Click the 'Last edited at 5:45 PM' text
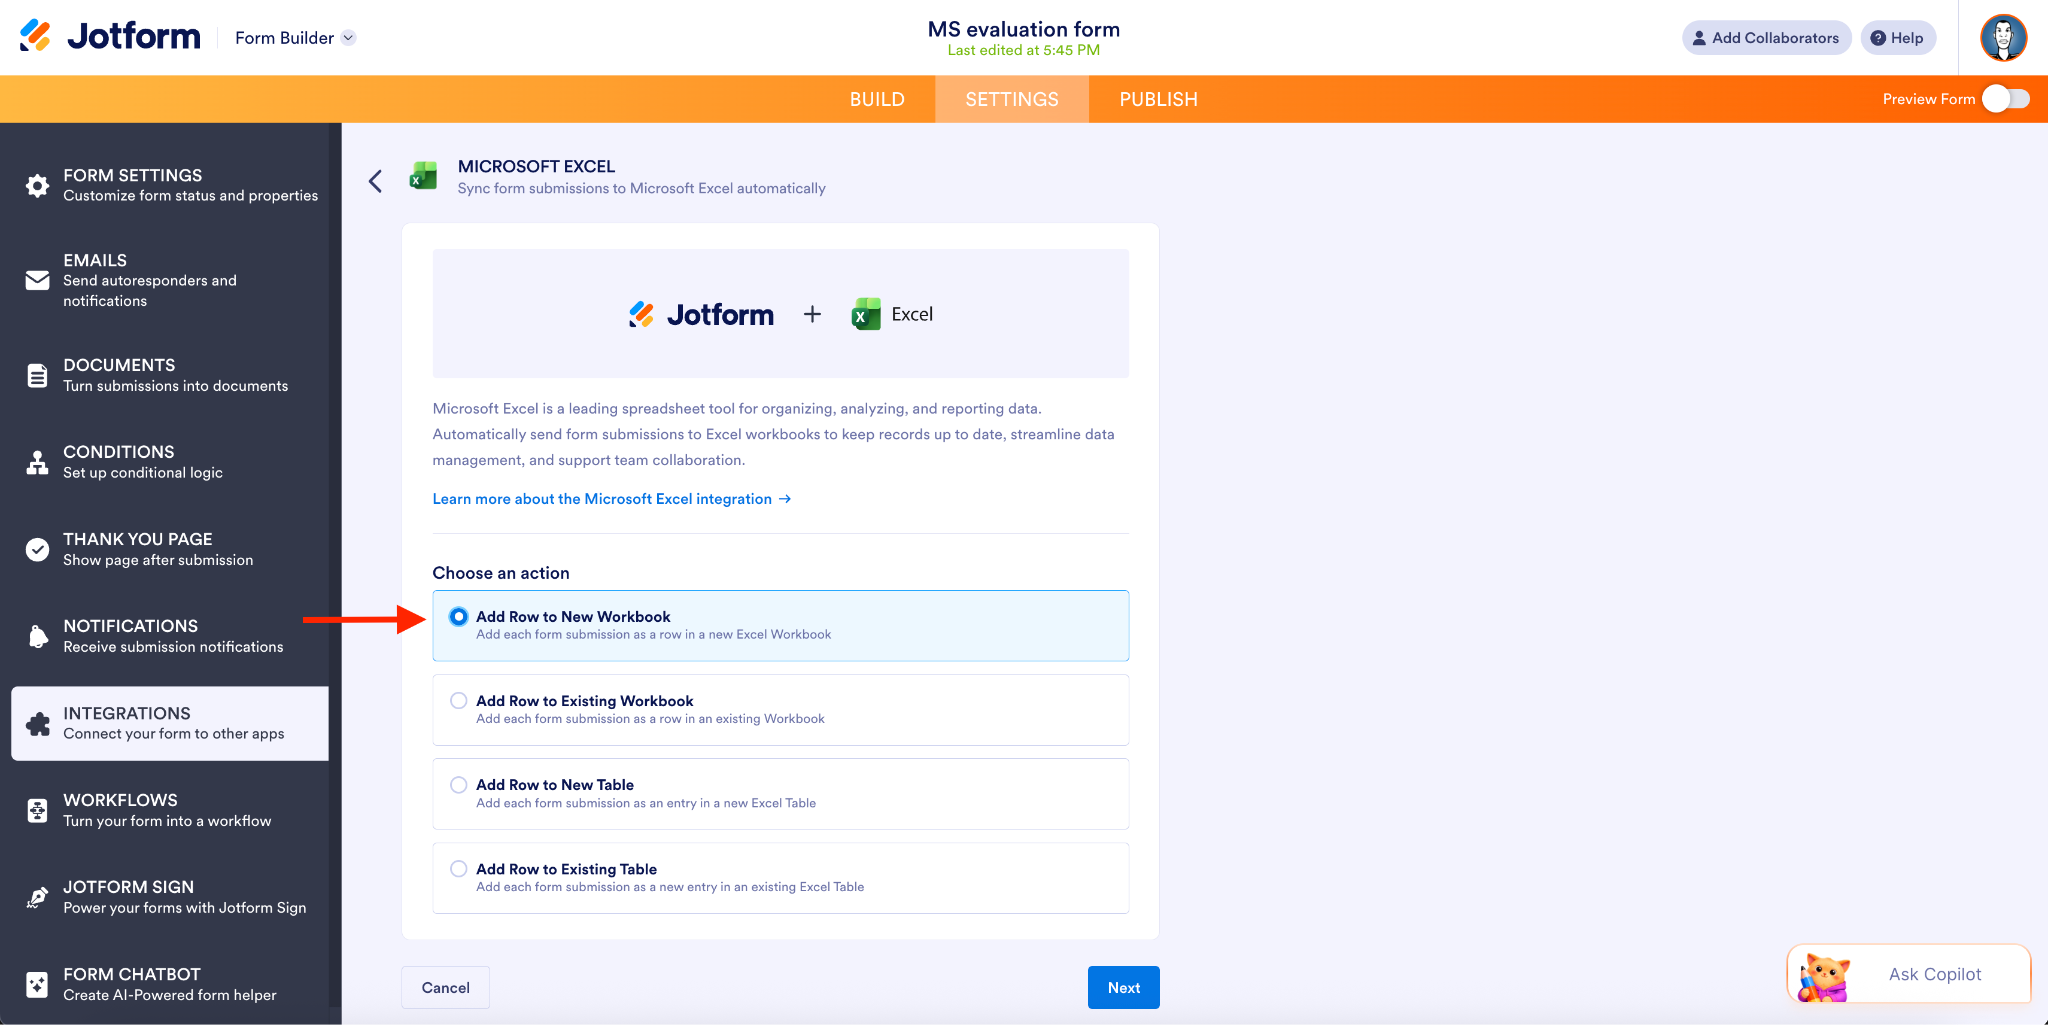 pyautogui.click(x=1023, y=50)
